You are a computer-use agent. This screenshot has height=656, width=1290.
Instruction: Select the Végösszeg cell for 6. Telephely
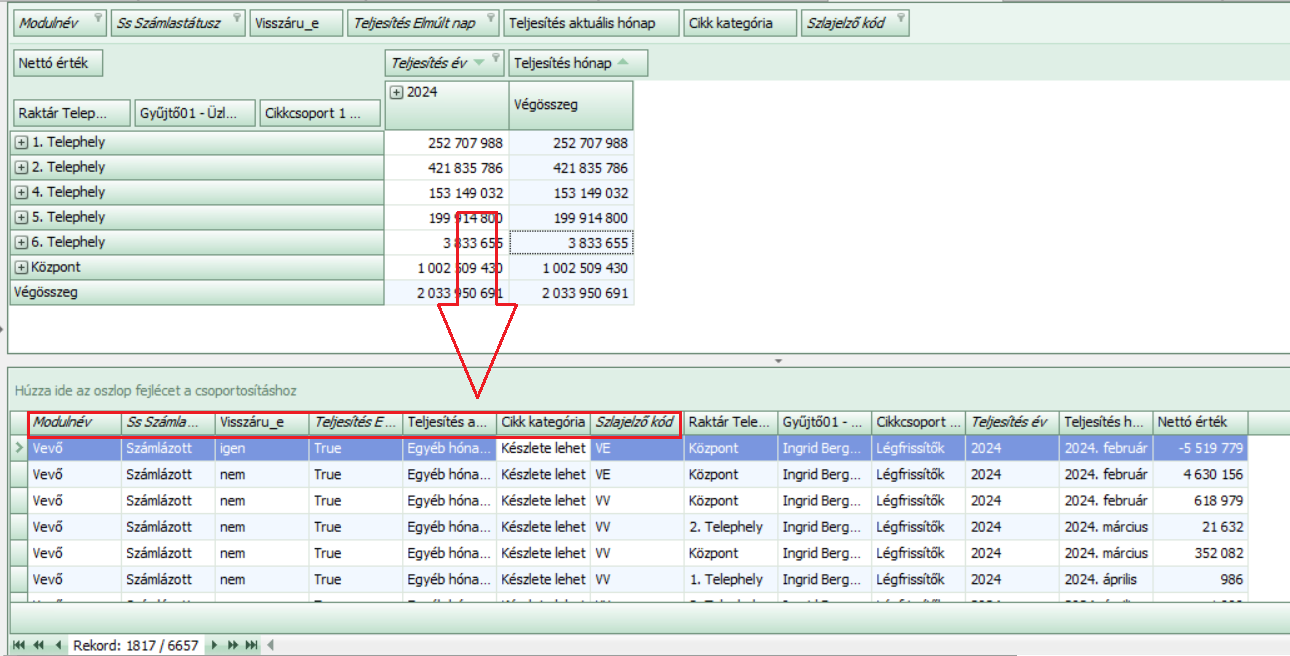pyautogui.click(x=571, y=243)
